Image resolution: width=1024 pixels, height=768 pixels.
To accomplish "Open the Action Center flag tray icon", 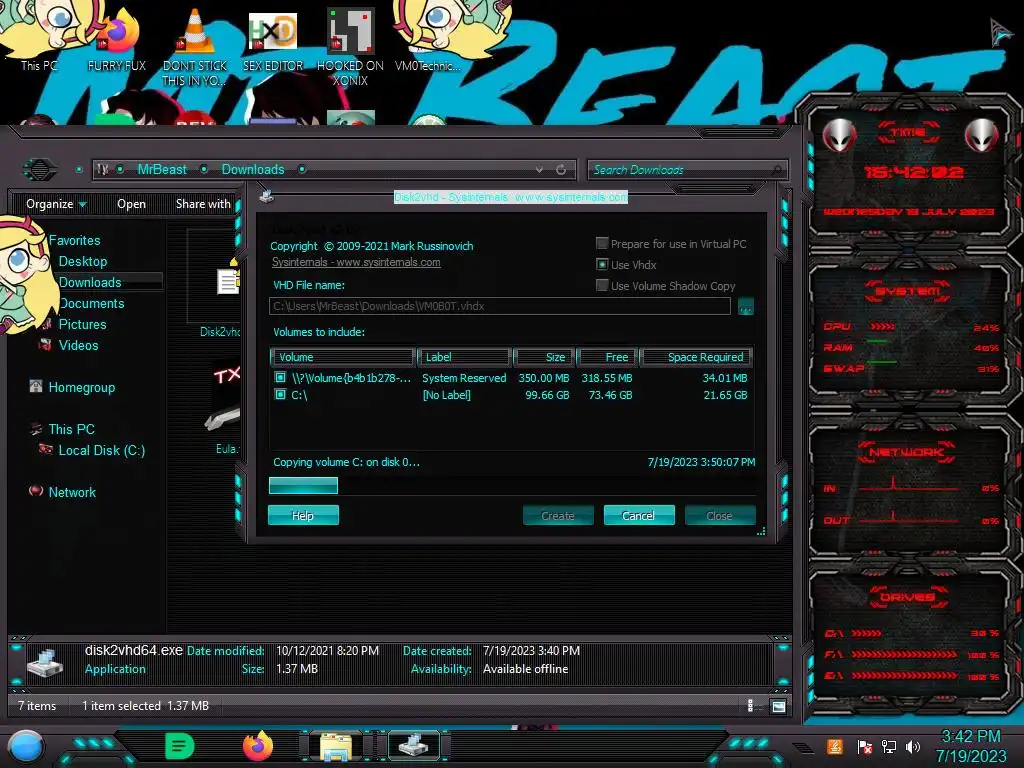I will tap(865, 746).
